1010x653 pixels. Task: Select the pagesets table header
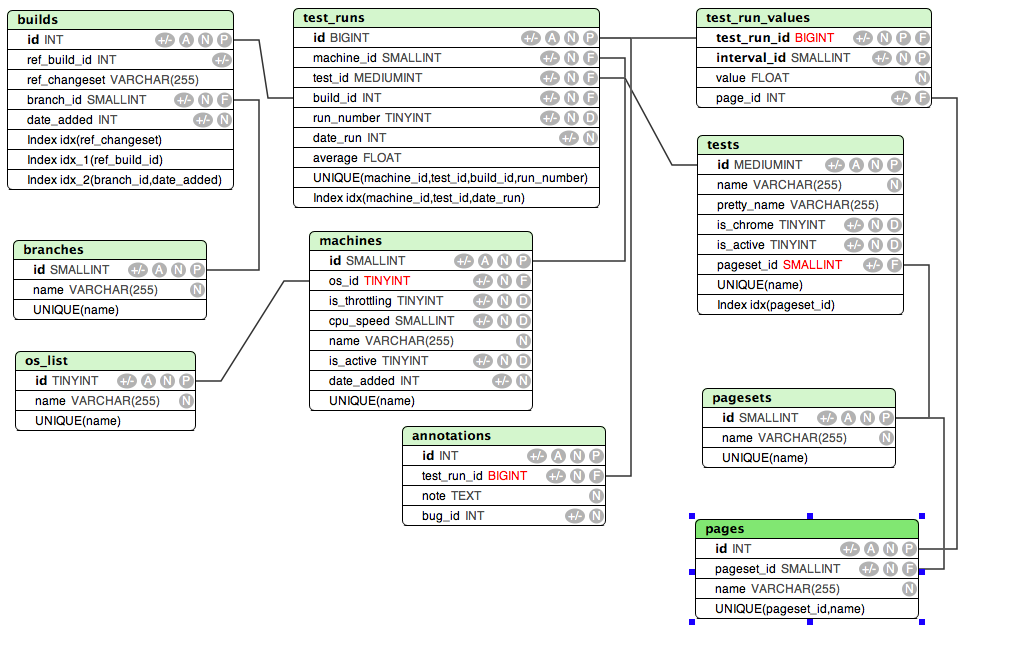click(x=799, y=397)
